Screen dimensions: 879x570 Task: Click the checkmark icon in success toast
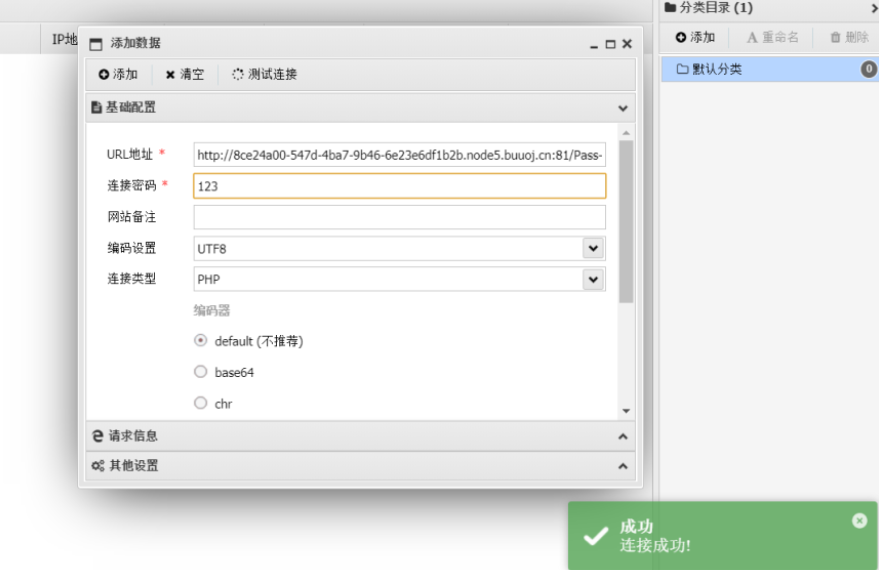pos(595,536)
